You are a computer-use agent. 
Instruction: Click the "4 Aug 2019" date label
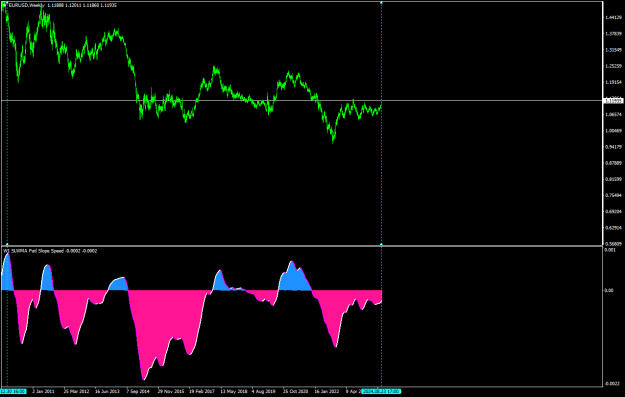click(264, 391)
